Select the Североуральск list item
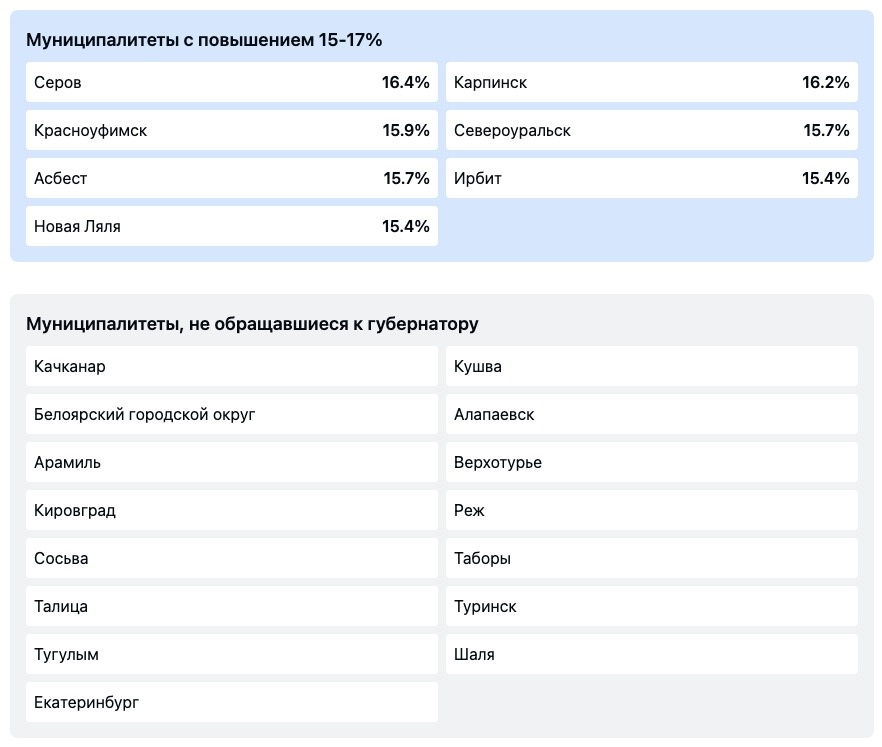882x747 pixels. pos(651,131)
